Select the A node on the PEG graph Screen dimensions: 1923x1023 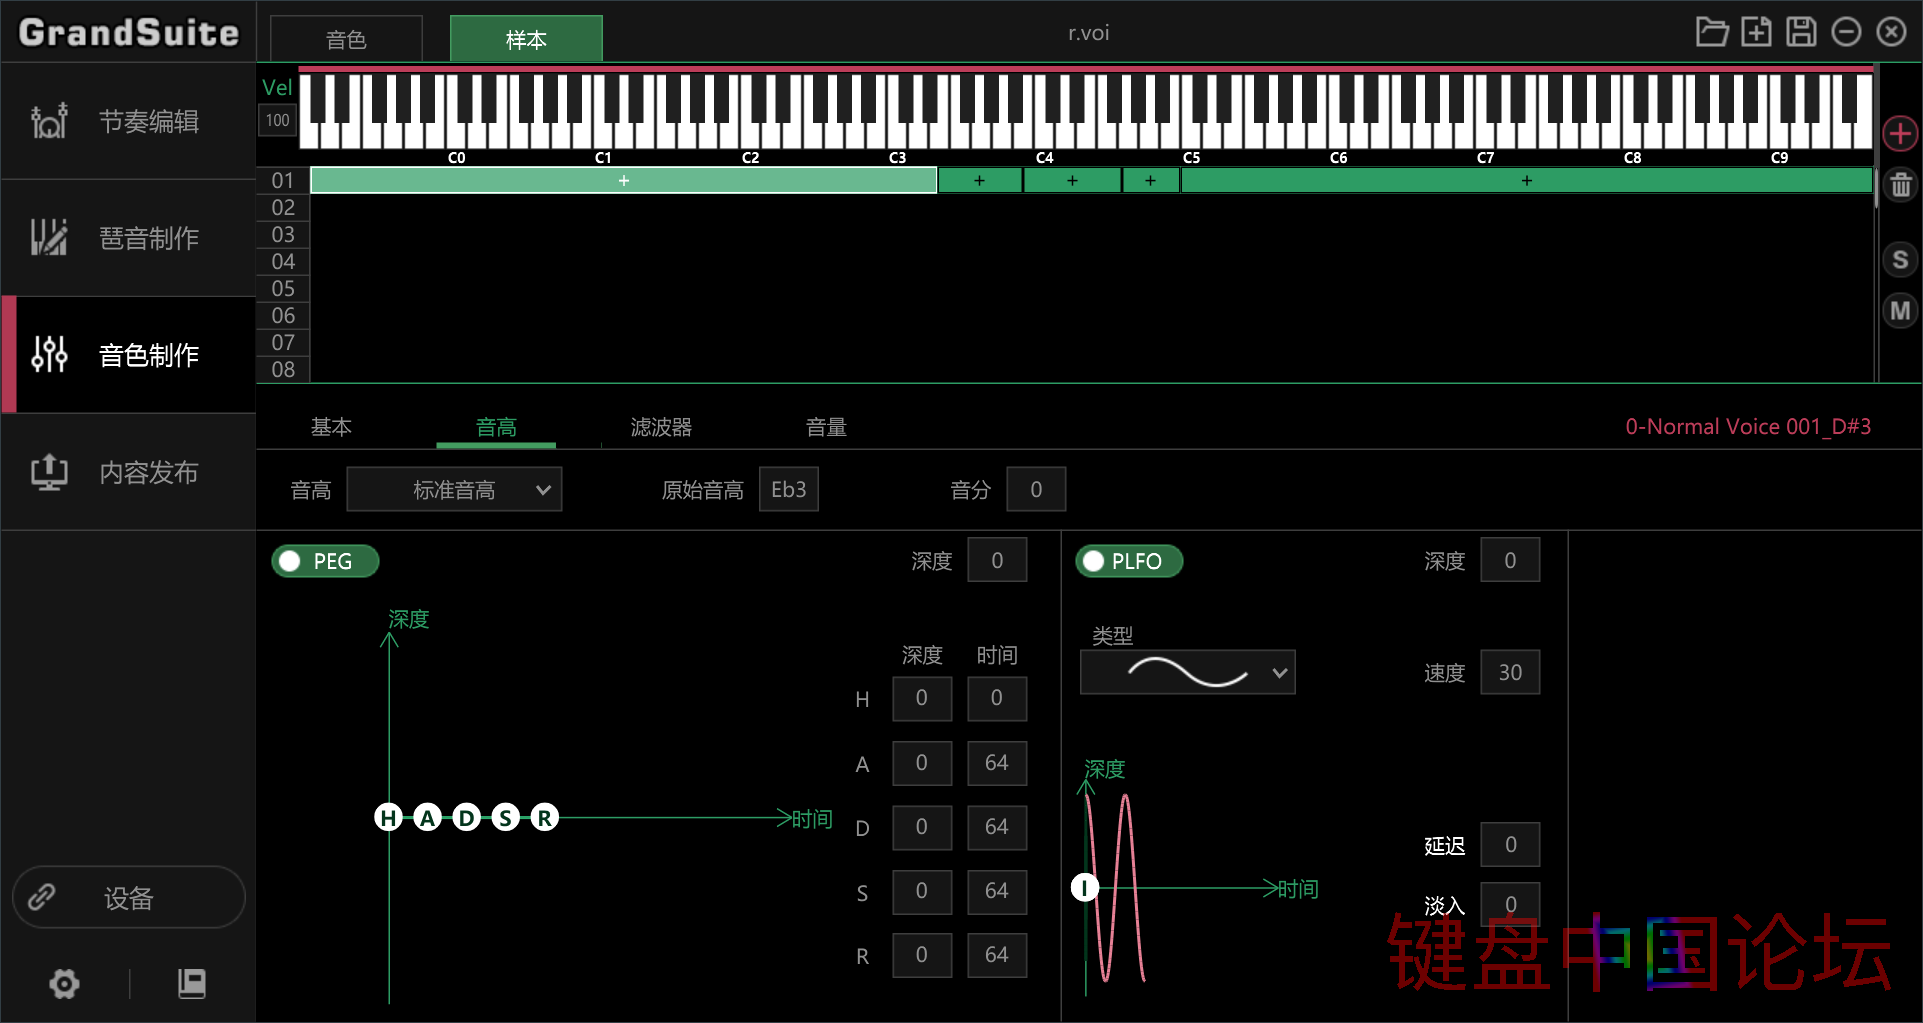427,818
